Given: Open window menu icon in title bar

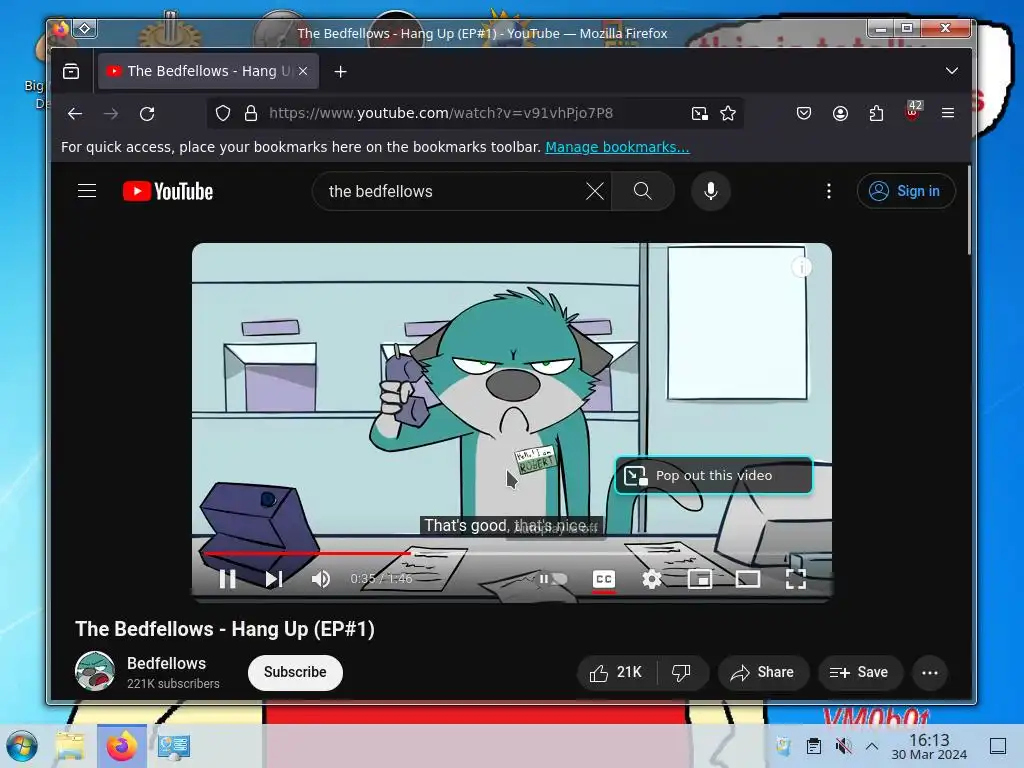Looking at the screenshot, I should click(85, 28).
